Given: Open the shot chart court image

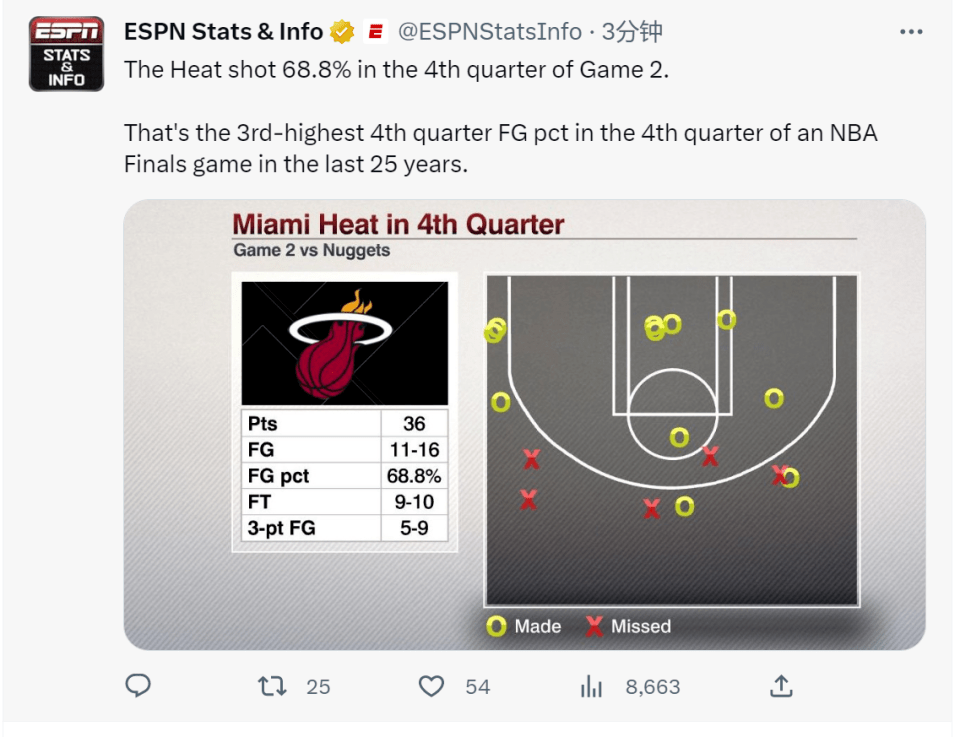Looking at the screenshot, I should click(672, 440).
